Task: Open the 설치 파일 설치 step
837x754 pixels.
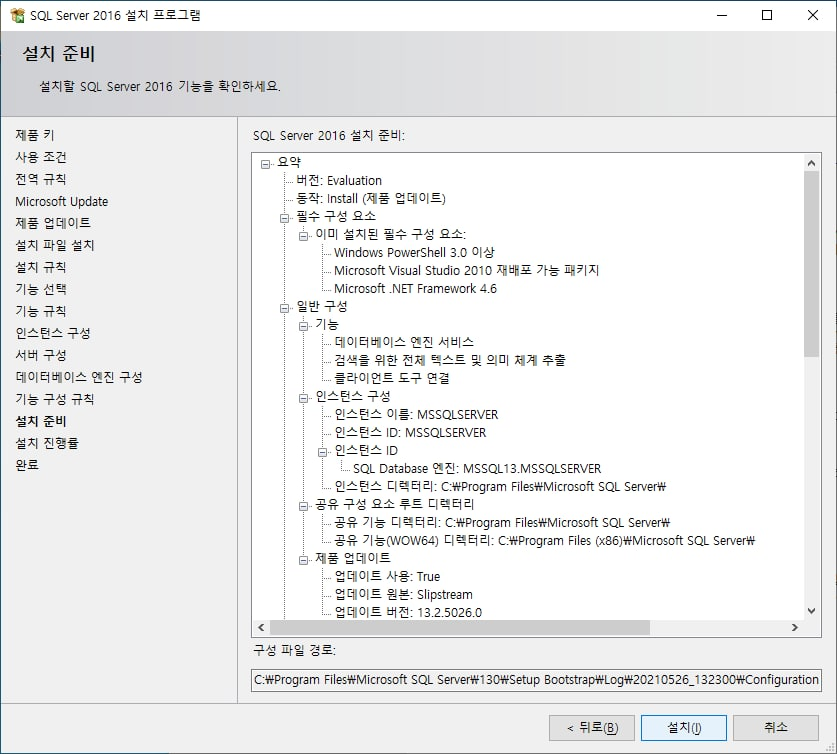Action: (x=55, y=245)
